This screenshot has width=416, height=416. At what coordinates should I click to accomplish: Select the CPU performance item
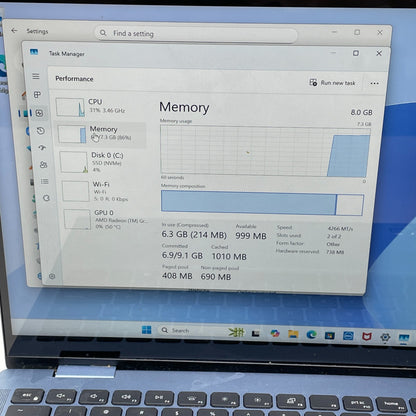coord(99,106)
